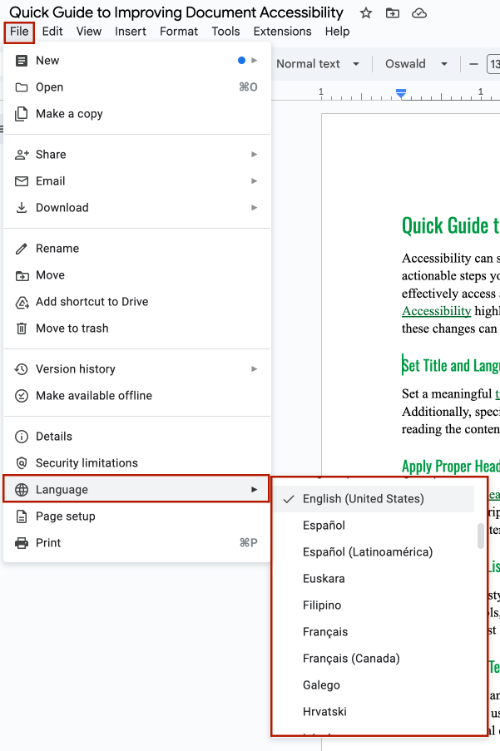Click the pencil icon next to Rename

pyautogui.click(x=22, y=249)
